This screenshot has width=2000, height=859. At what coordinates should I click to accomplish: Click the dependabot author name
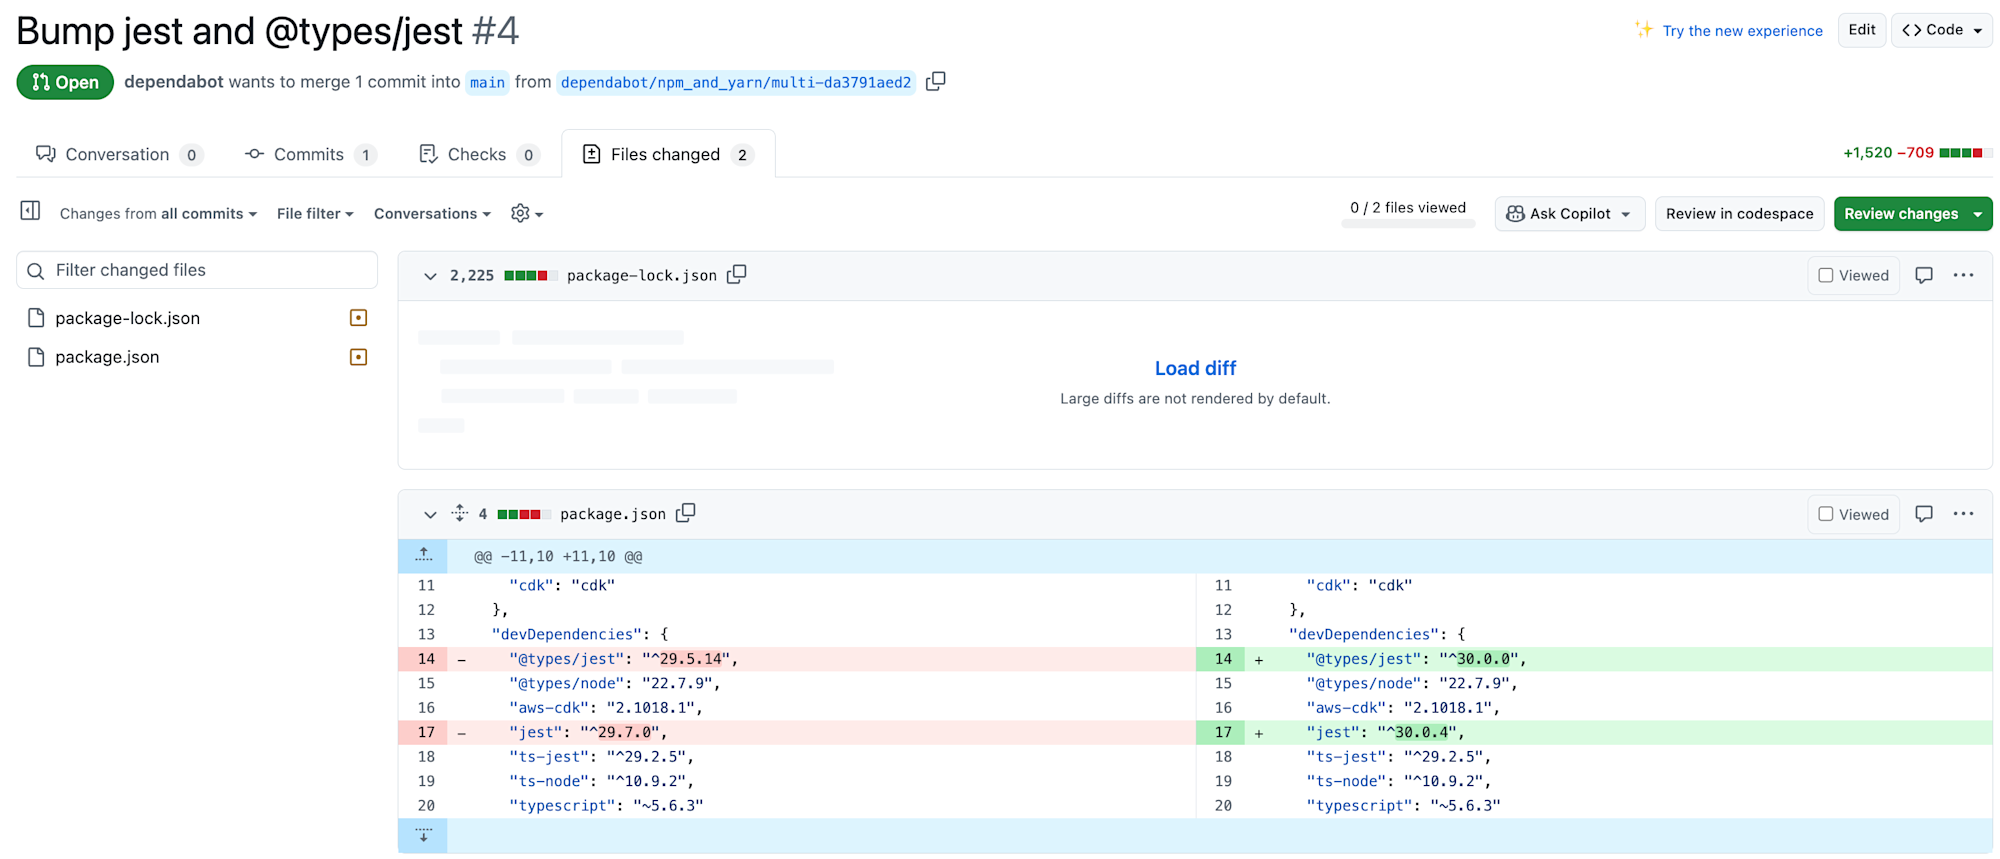[174, 82]
